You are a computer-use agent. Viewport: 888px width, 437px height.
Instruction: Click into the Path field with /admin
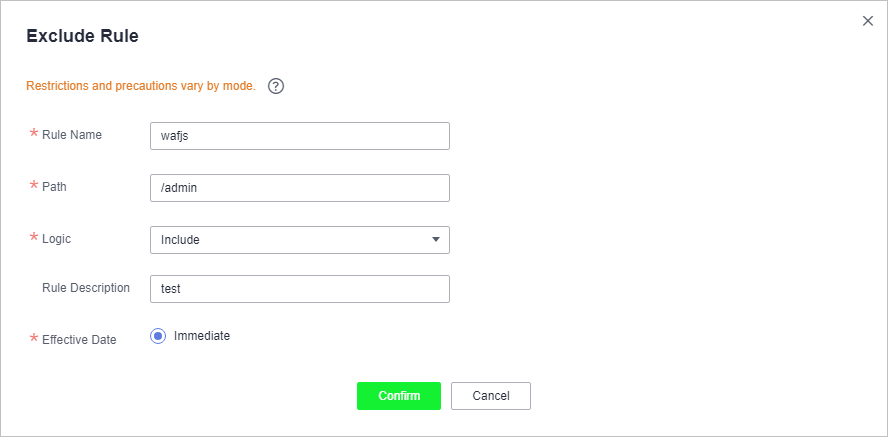[x=300, y=188]
